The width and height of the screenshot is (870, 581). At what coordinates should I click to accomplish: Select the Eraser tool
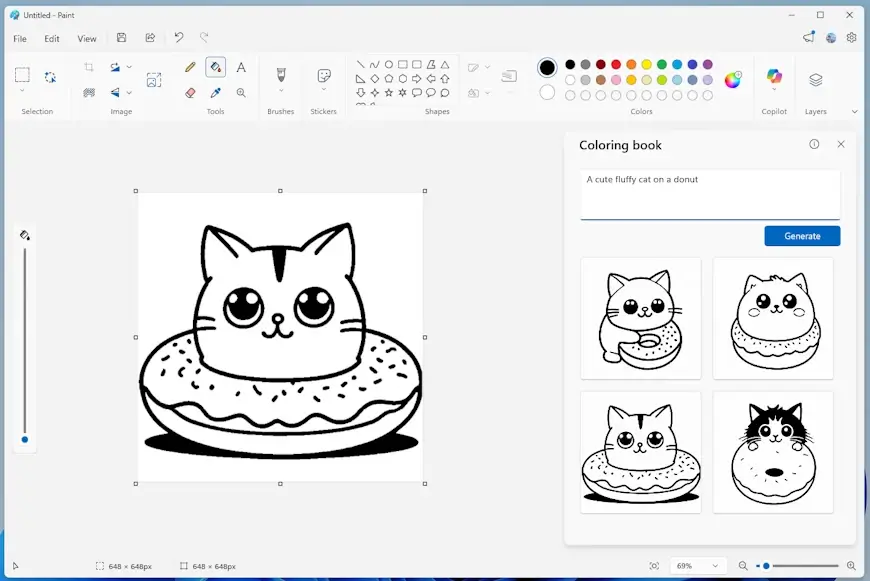[190, 92]
